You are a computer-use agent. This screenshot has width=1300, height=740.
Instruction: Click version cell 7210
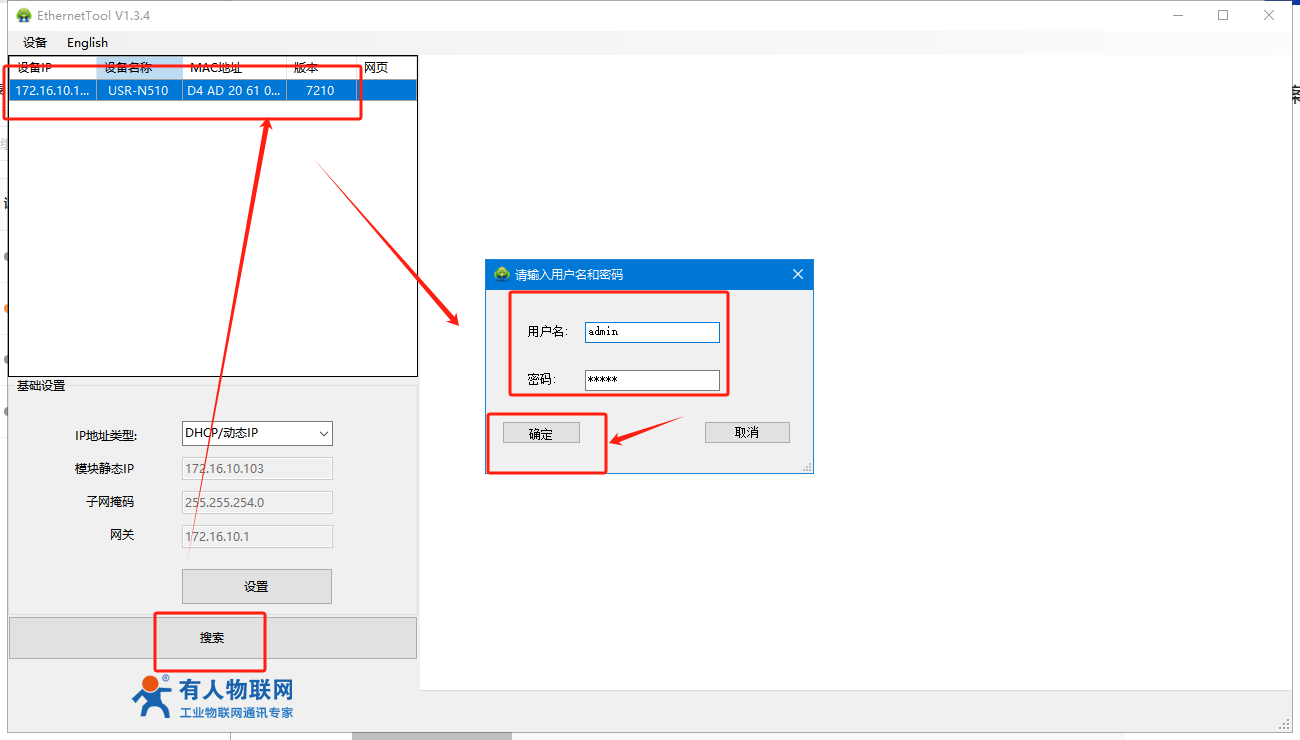(321, 90)
